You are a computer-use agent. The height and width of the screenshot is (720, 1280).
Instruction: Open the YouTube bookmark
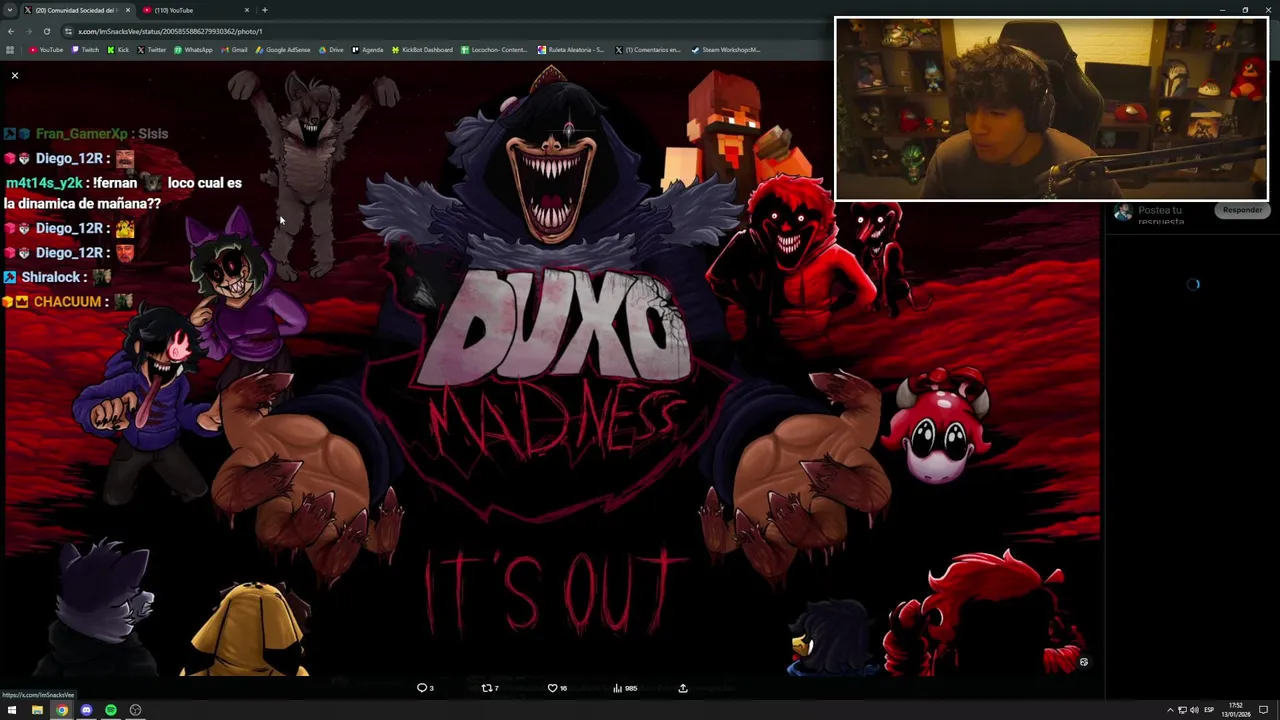pos(46,50)
